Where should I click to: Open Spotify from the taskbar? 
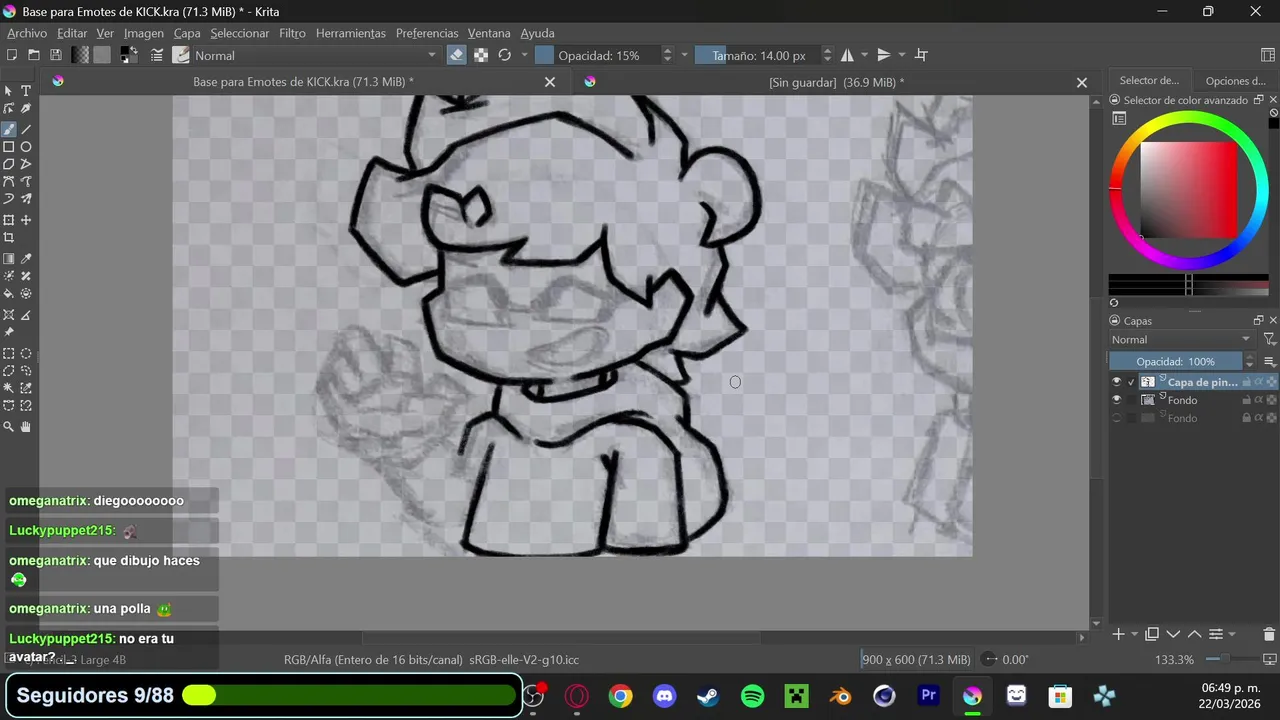coord(752,696)
